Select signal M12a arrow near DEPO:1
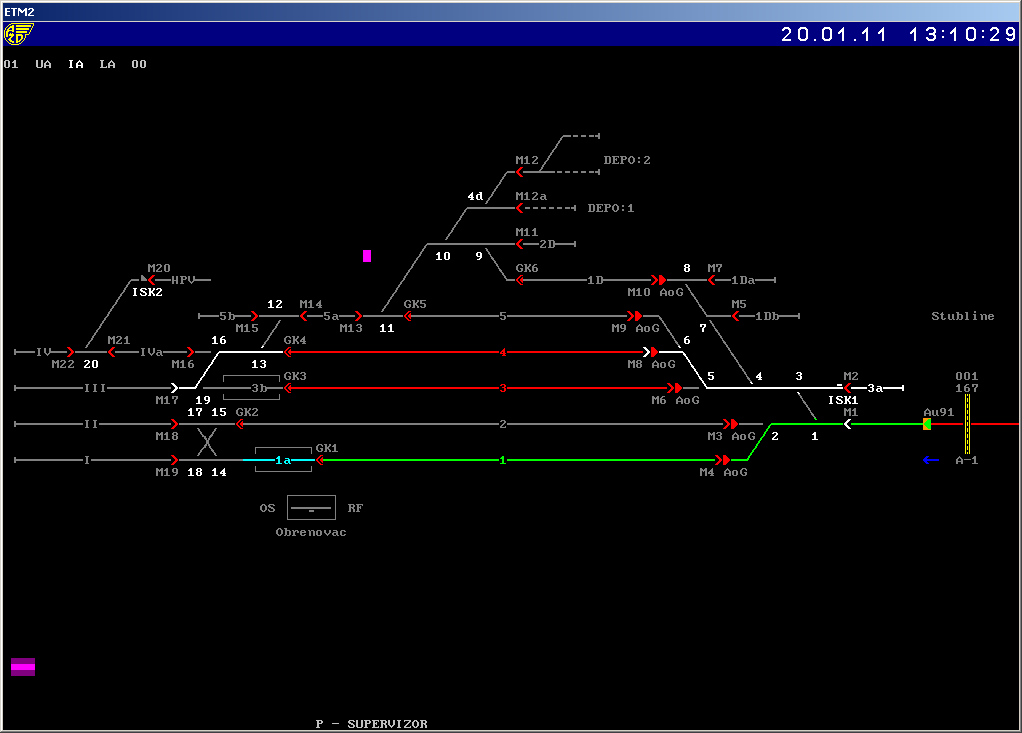This screenshot has height=733, width=1022. tap(519, 208)
